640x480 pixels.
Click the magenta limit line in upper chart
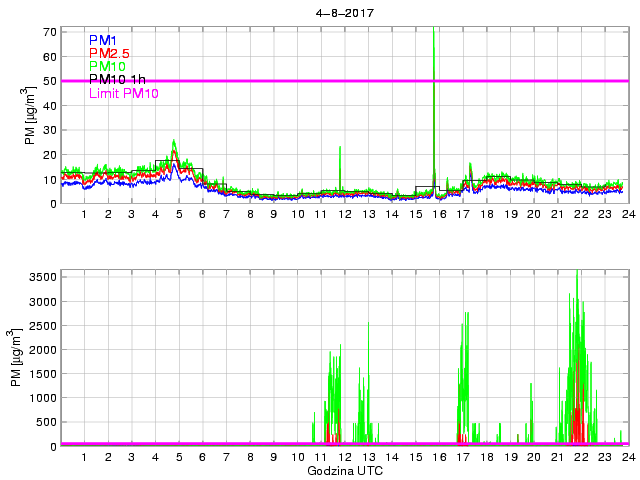(x=300, y=80)
